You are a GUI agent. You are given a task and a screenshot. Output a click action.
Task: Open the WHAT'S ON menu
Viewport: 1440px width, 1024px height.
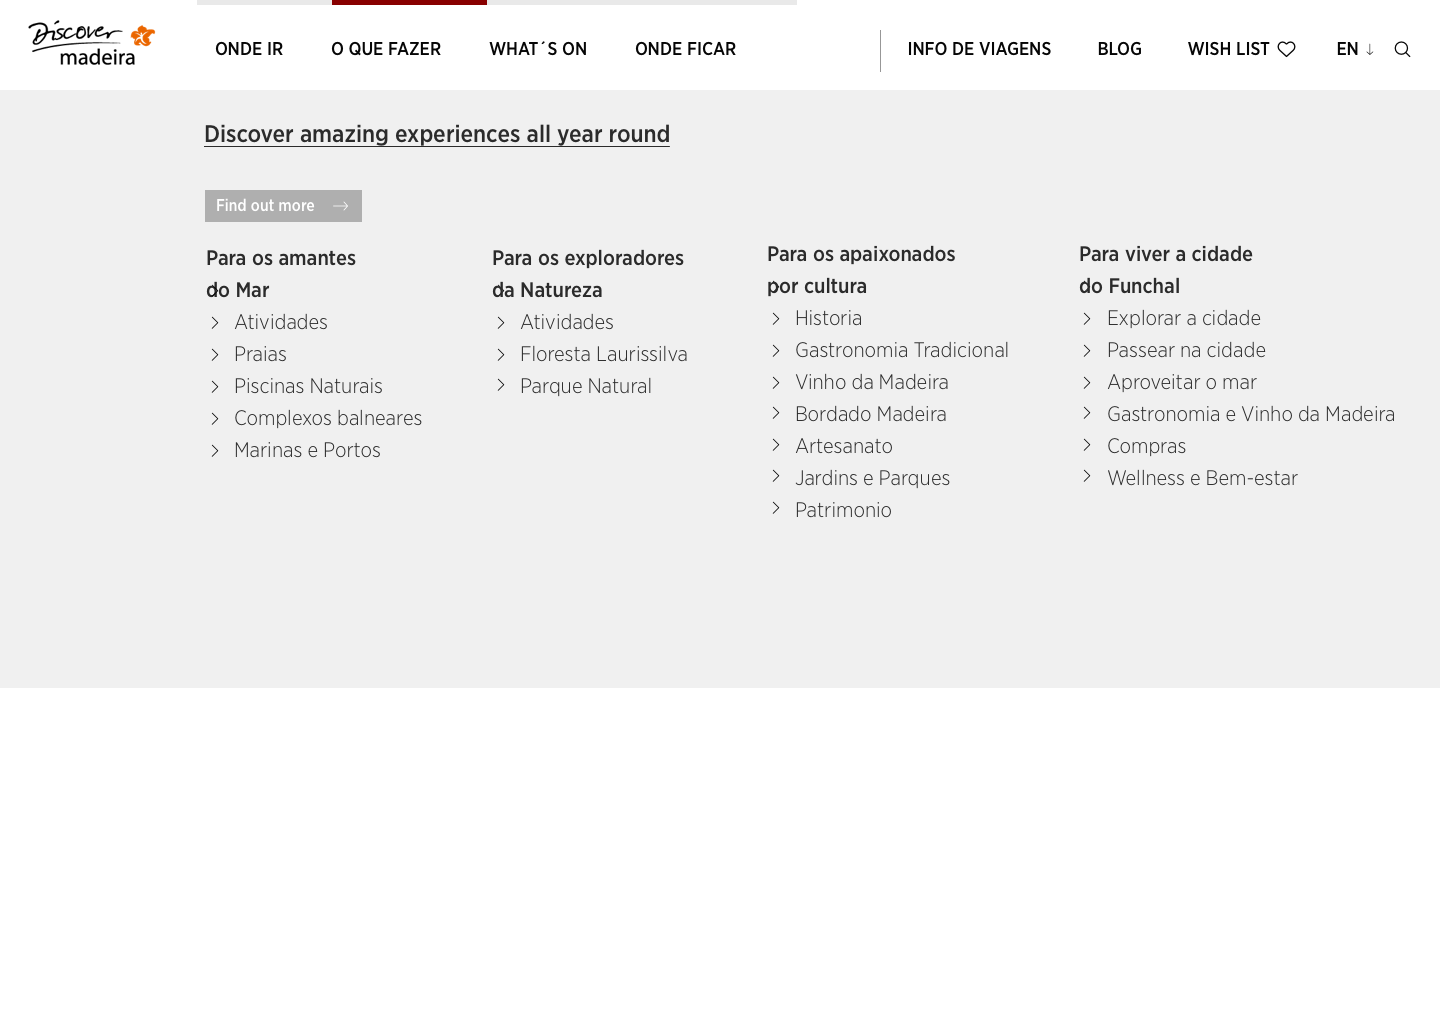[538, 49]
